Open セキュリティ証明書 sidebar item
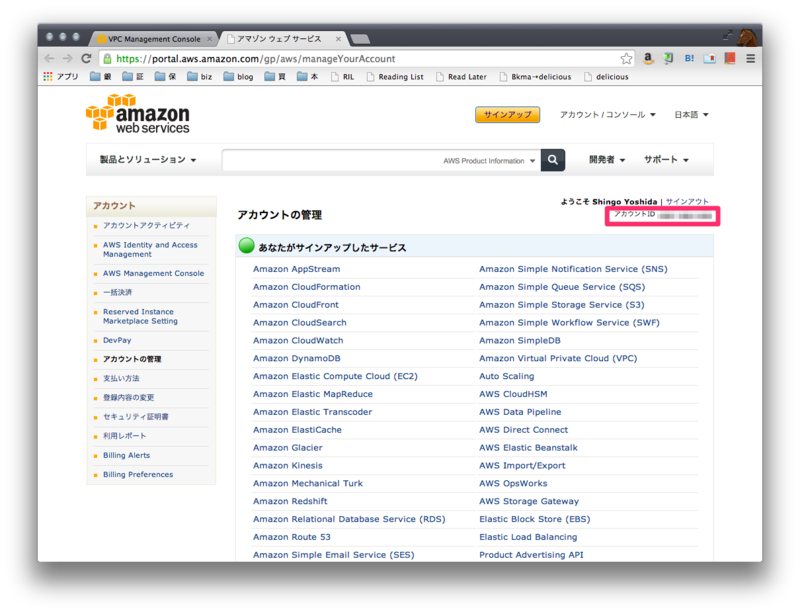The height and width of the screenshot is (614, 800). (136, 417)
